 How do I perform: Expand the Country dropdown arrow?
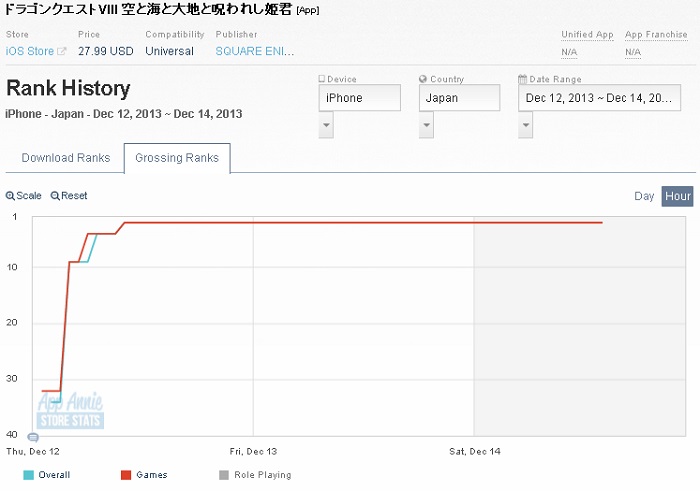pyautogui.click(x=427, y=125)
